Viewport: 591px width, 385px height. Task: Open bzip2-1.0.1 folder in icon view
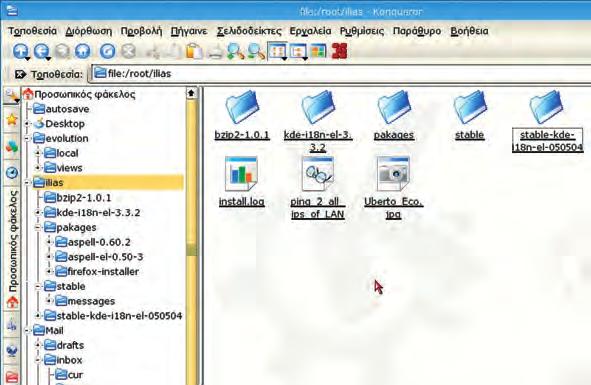(x=242, y=115)
